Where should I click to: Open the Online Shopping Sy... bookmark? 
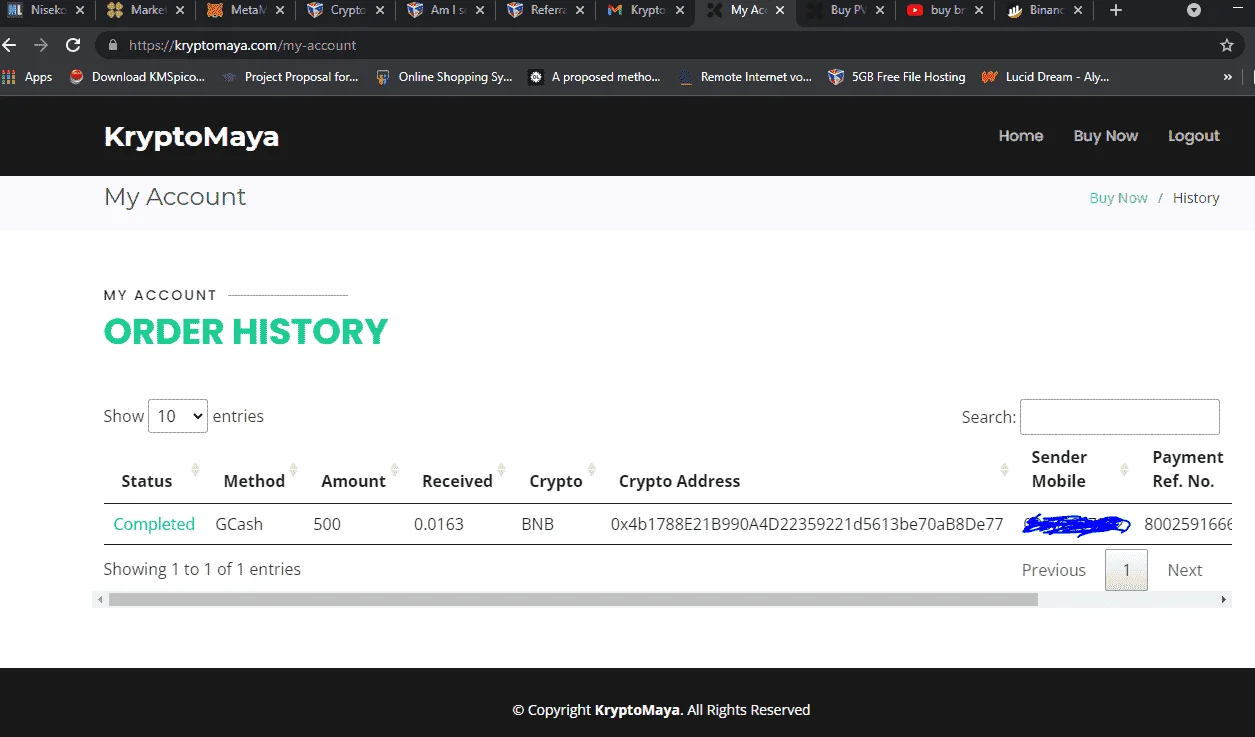pos(444,77)
